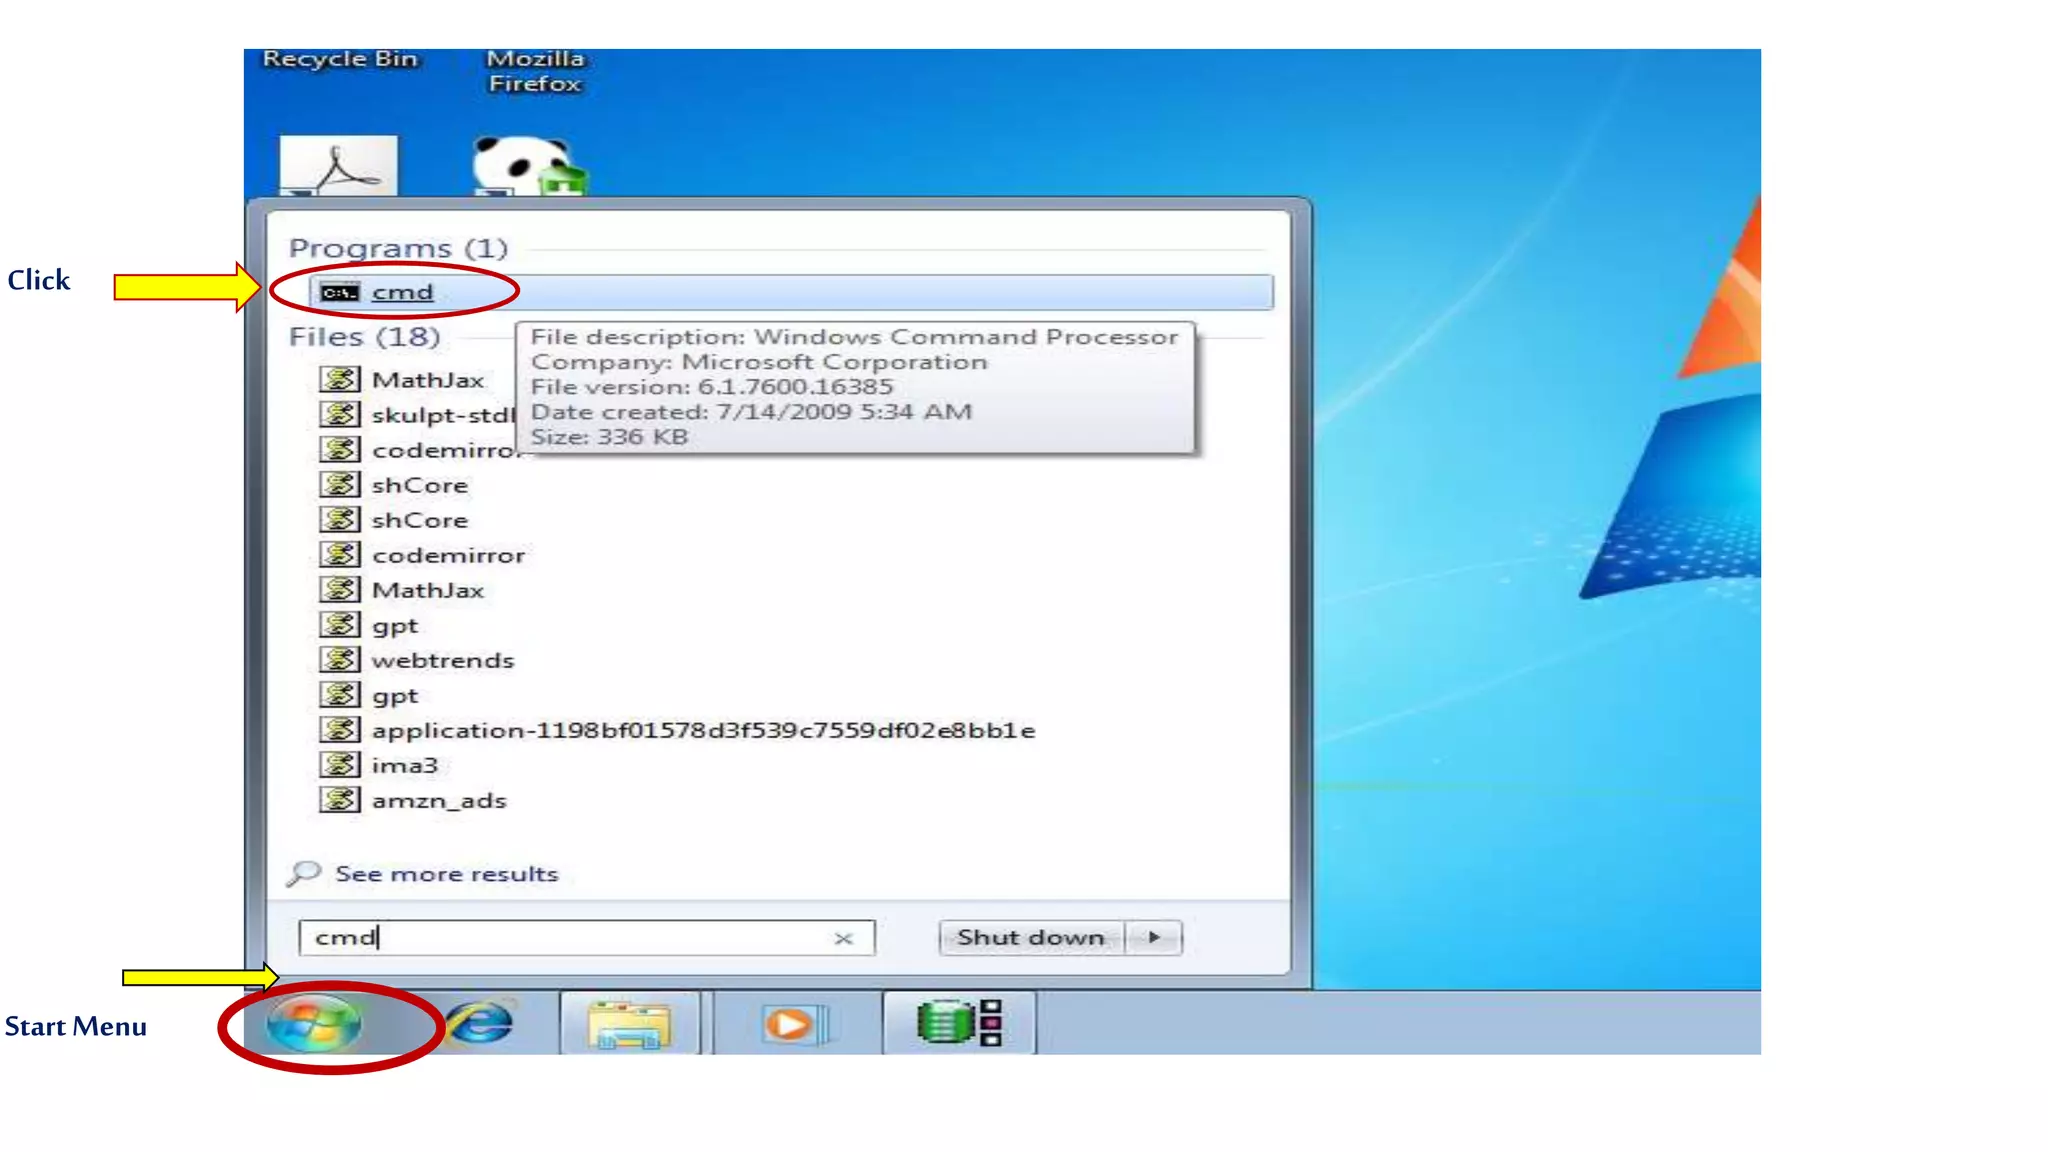Click the green battery-like taskbar app icon
2048x1152 pixels.
point(958,1022)
